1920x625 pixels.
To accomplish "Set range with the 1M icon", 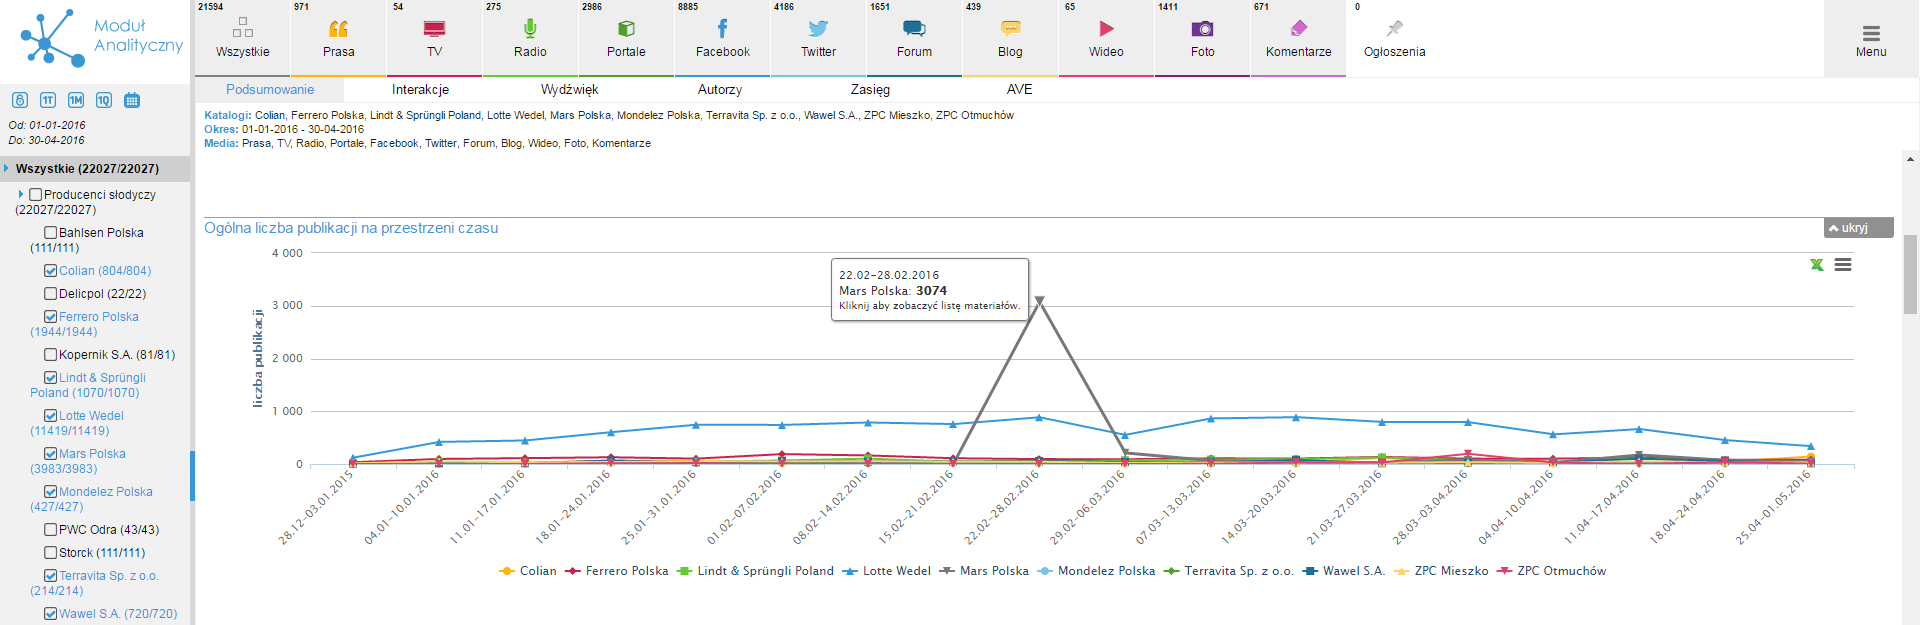I will (x=76, y=100).
